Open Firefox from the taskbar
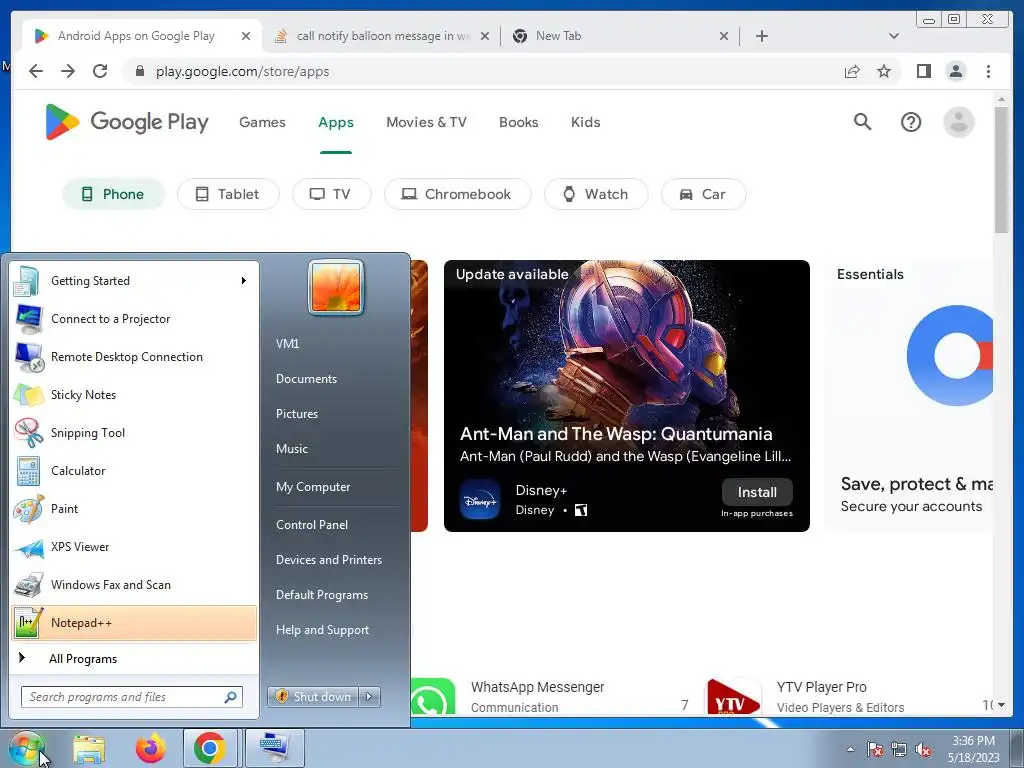This screenshot has width=1024, height=768. 150,748
